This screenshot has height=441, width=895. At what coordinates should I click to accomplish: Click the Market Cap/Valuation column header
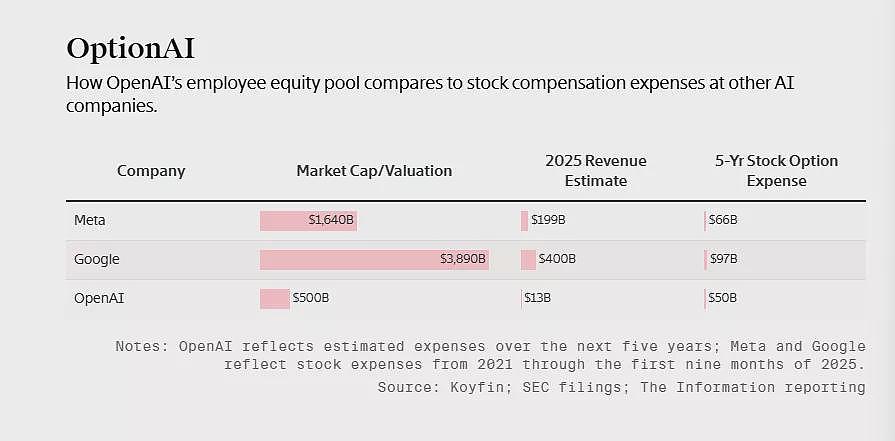[374, 171]
